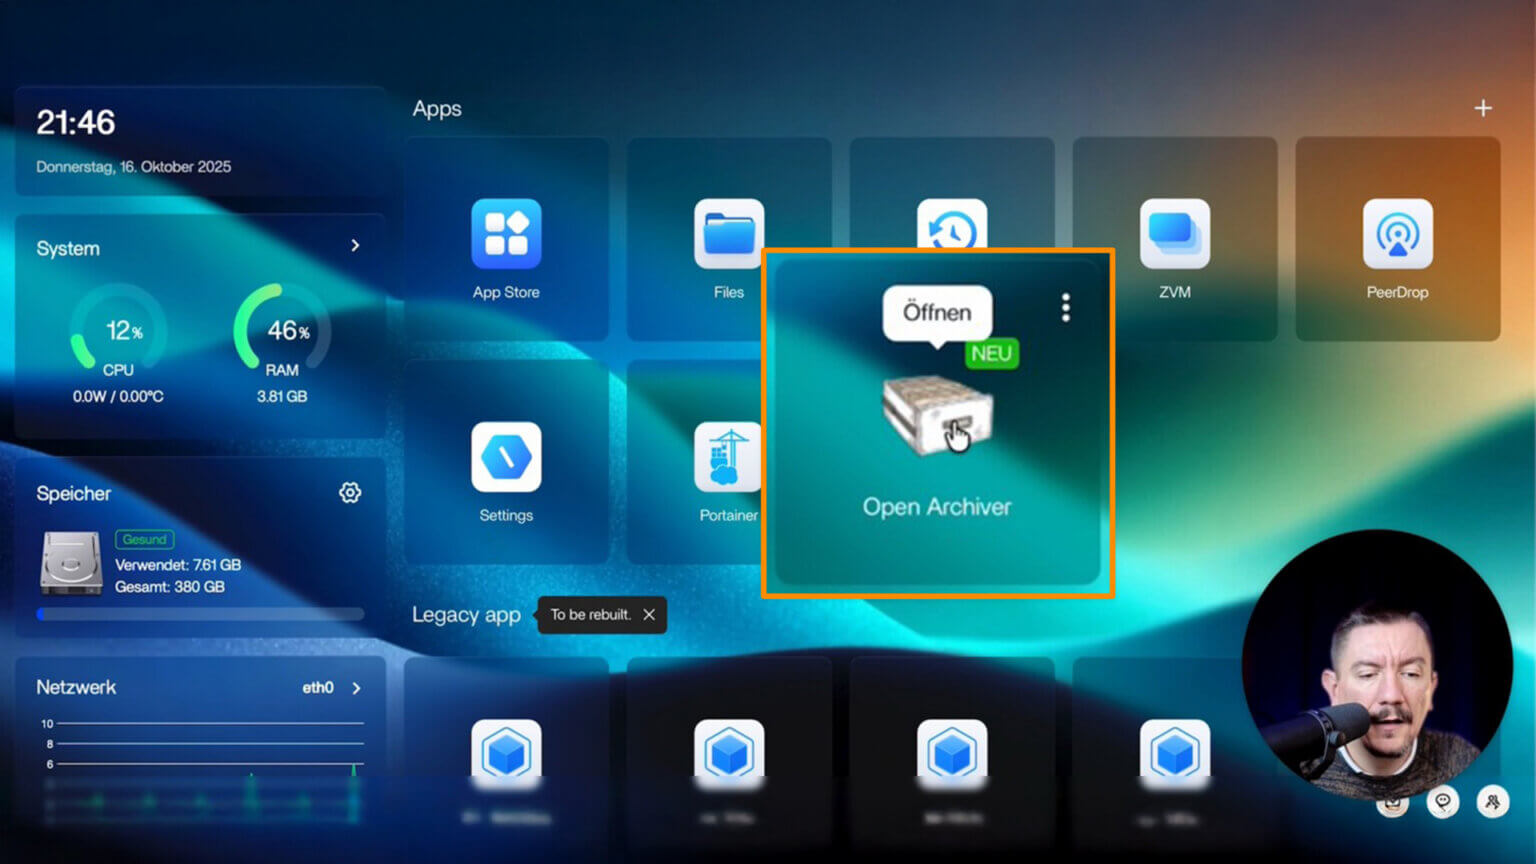Click the 'eth0' interface label
1536x864 pixels.
tap(318, 688)
